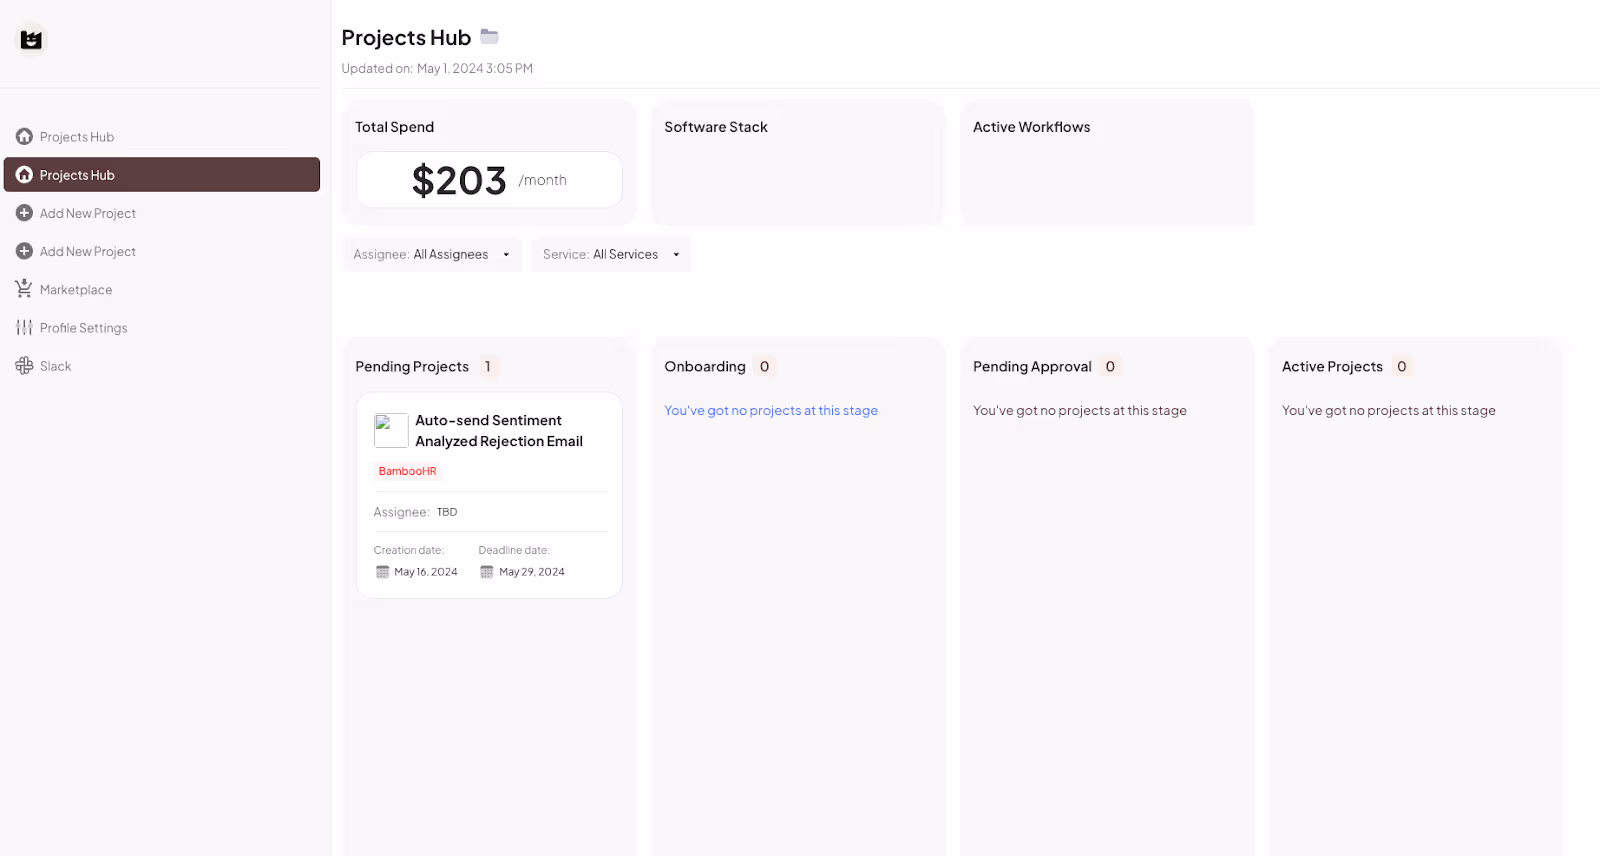Click the app logo in the sidebar

click(x=31, y=39)
